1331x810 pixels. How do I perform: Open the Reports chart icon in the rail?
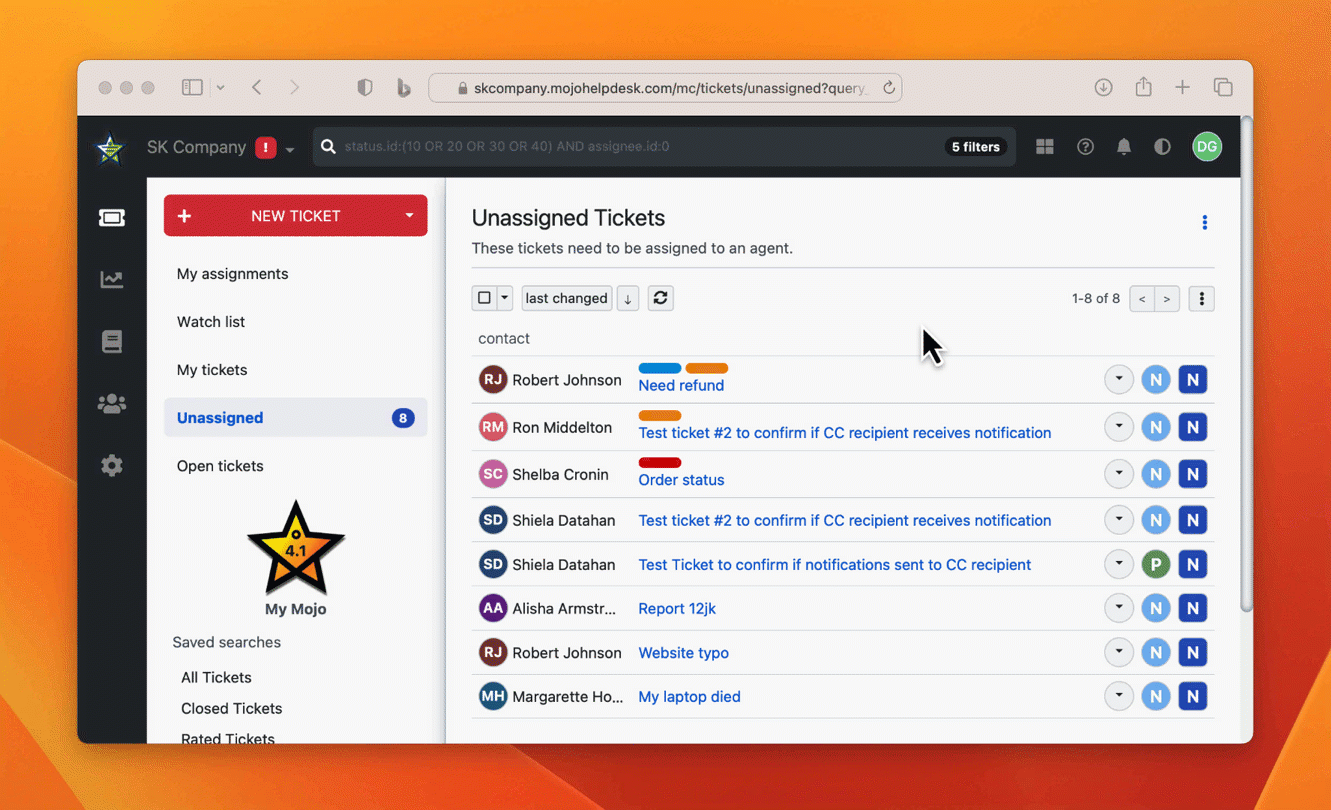pyautogui.click(x=112, y=280)
